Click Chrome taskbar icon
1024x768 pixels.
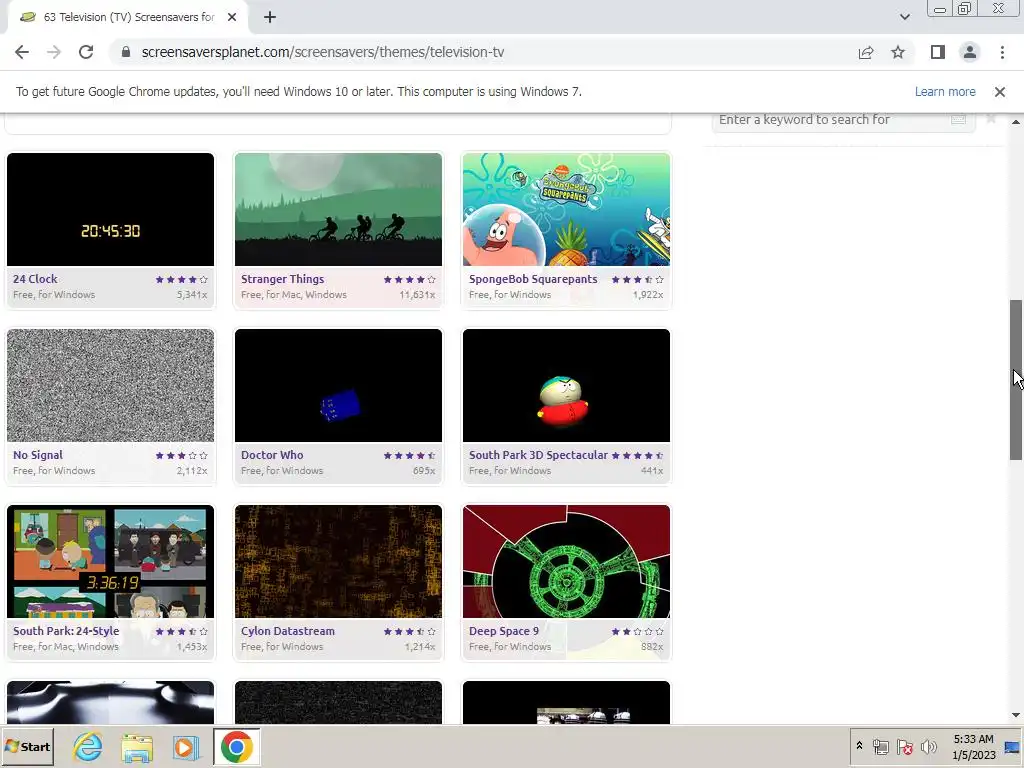pos(236,747)
